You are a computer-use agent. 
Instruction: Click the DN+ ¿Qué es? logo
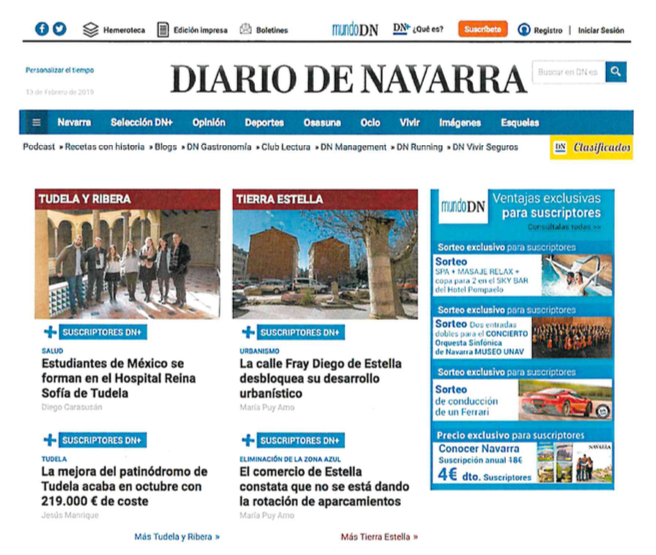(418, 29)
